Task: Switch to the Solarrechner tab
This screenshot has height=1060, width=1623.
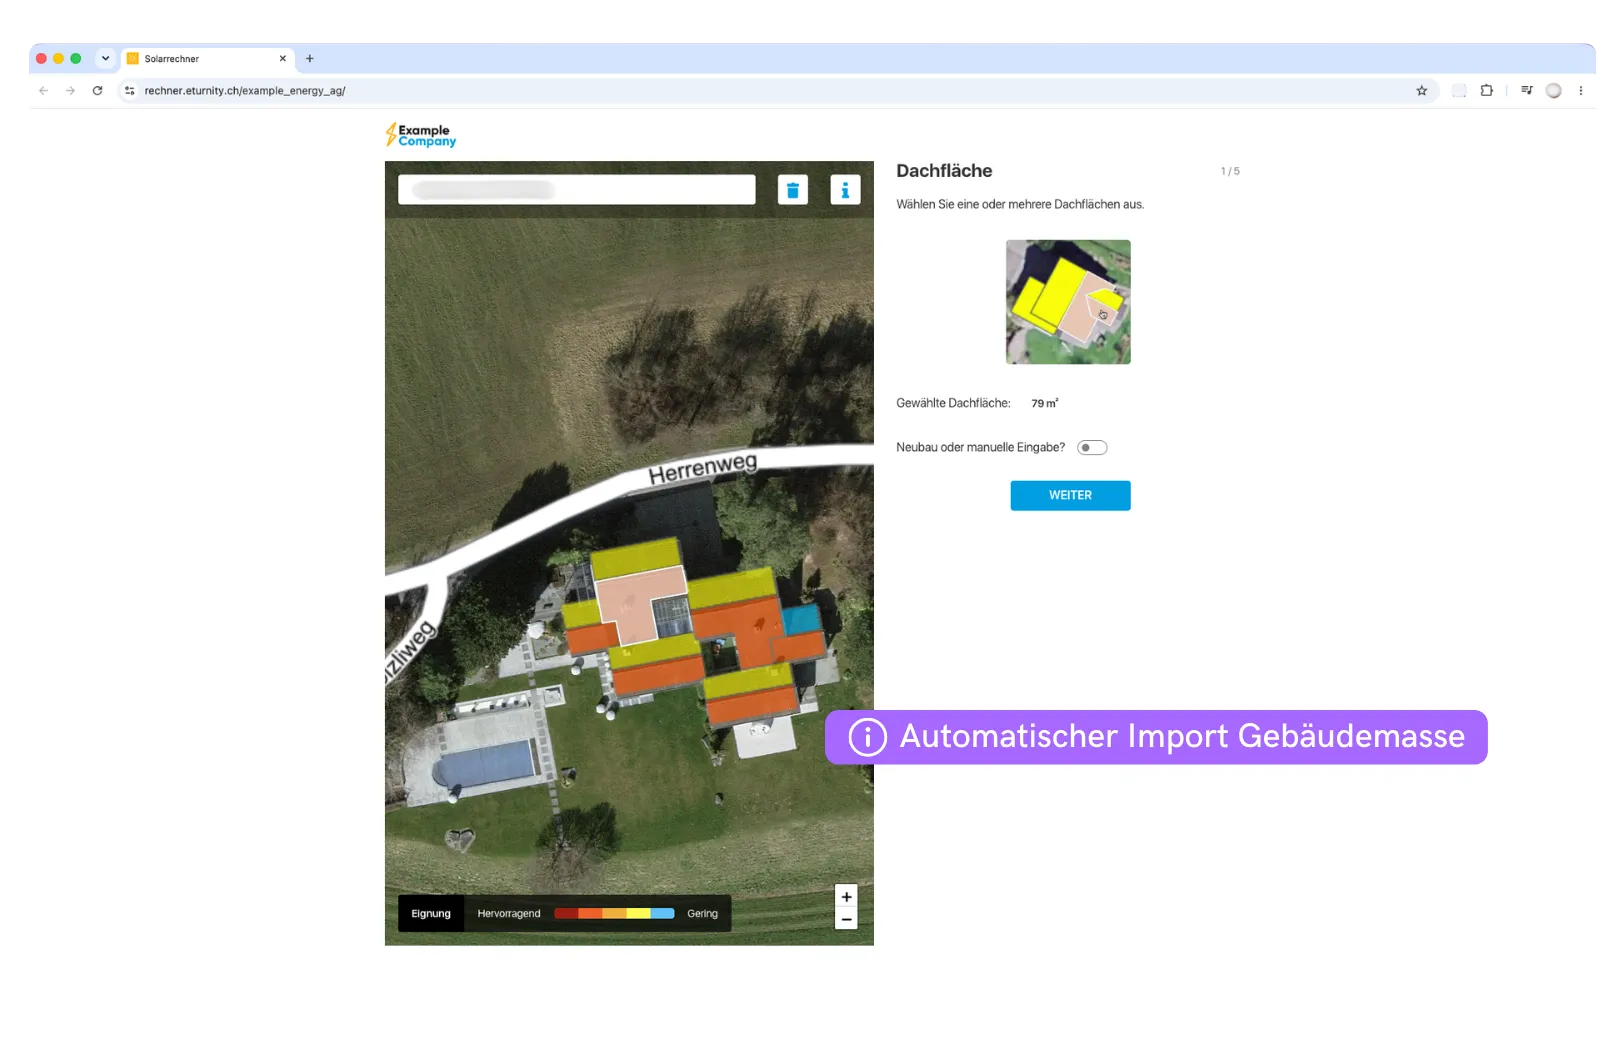Action: (x=207, y=59)
